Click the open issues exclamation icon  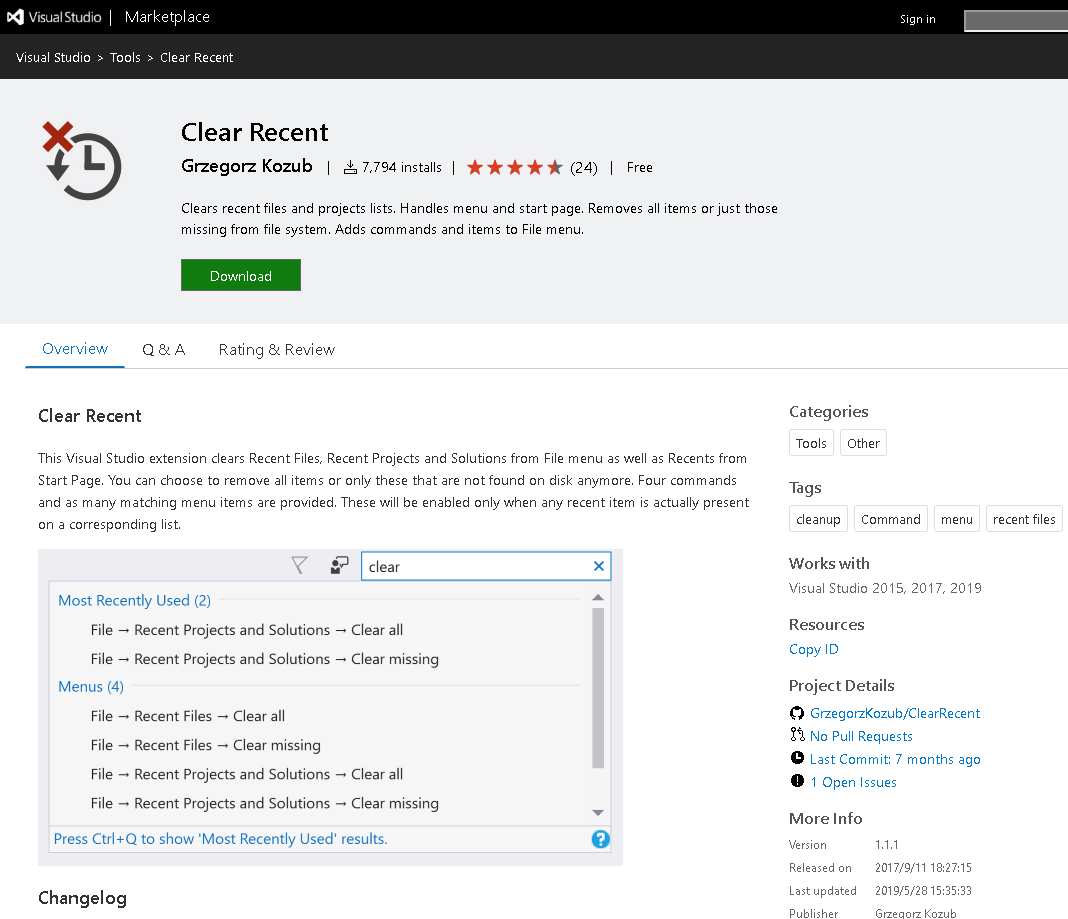797,781
